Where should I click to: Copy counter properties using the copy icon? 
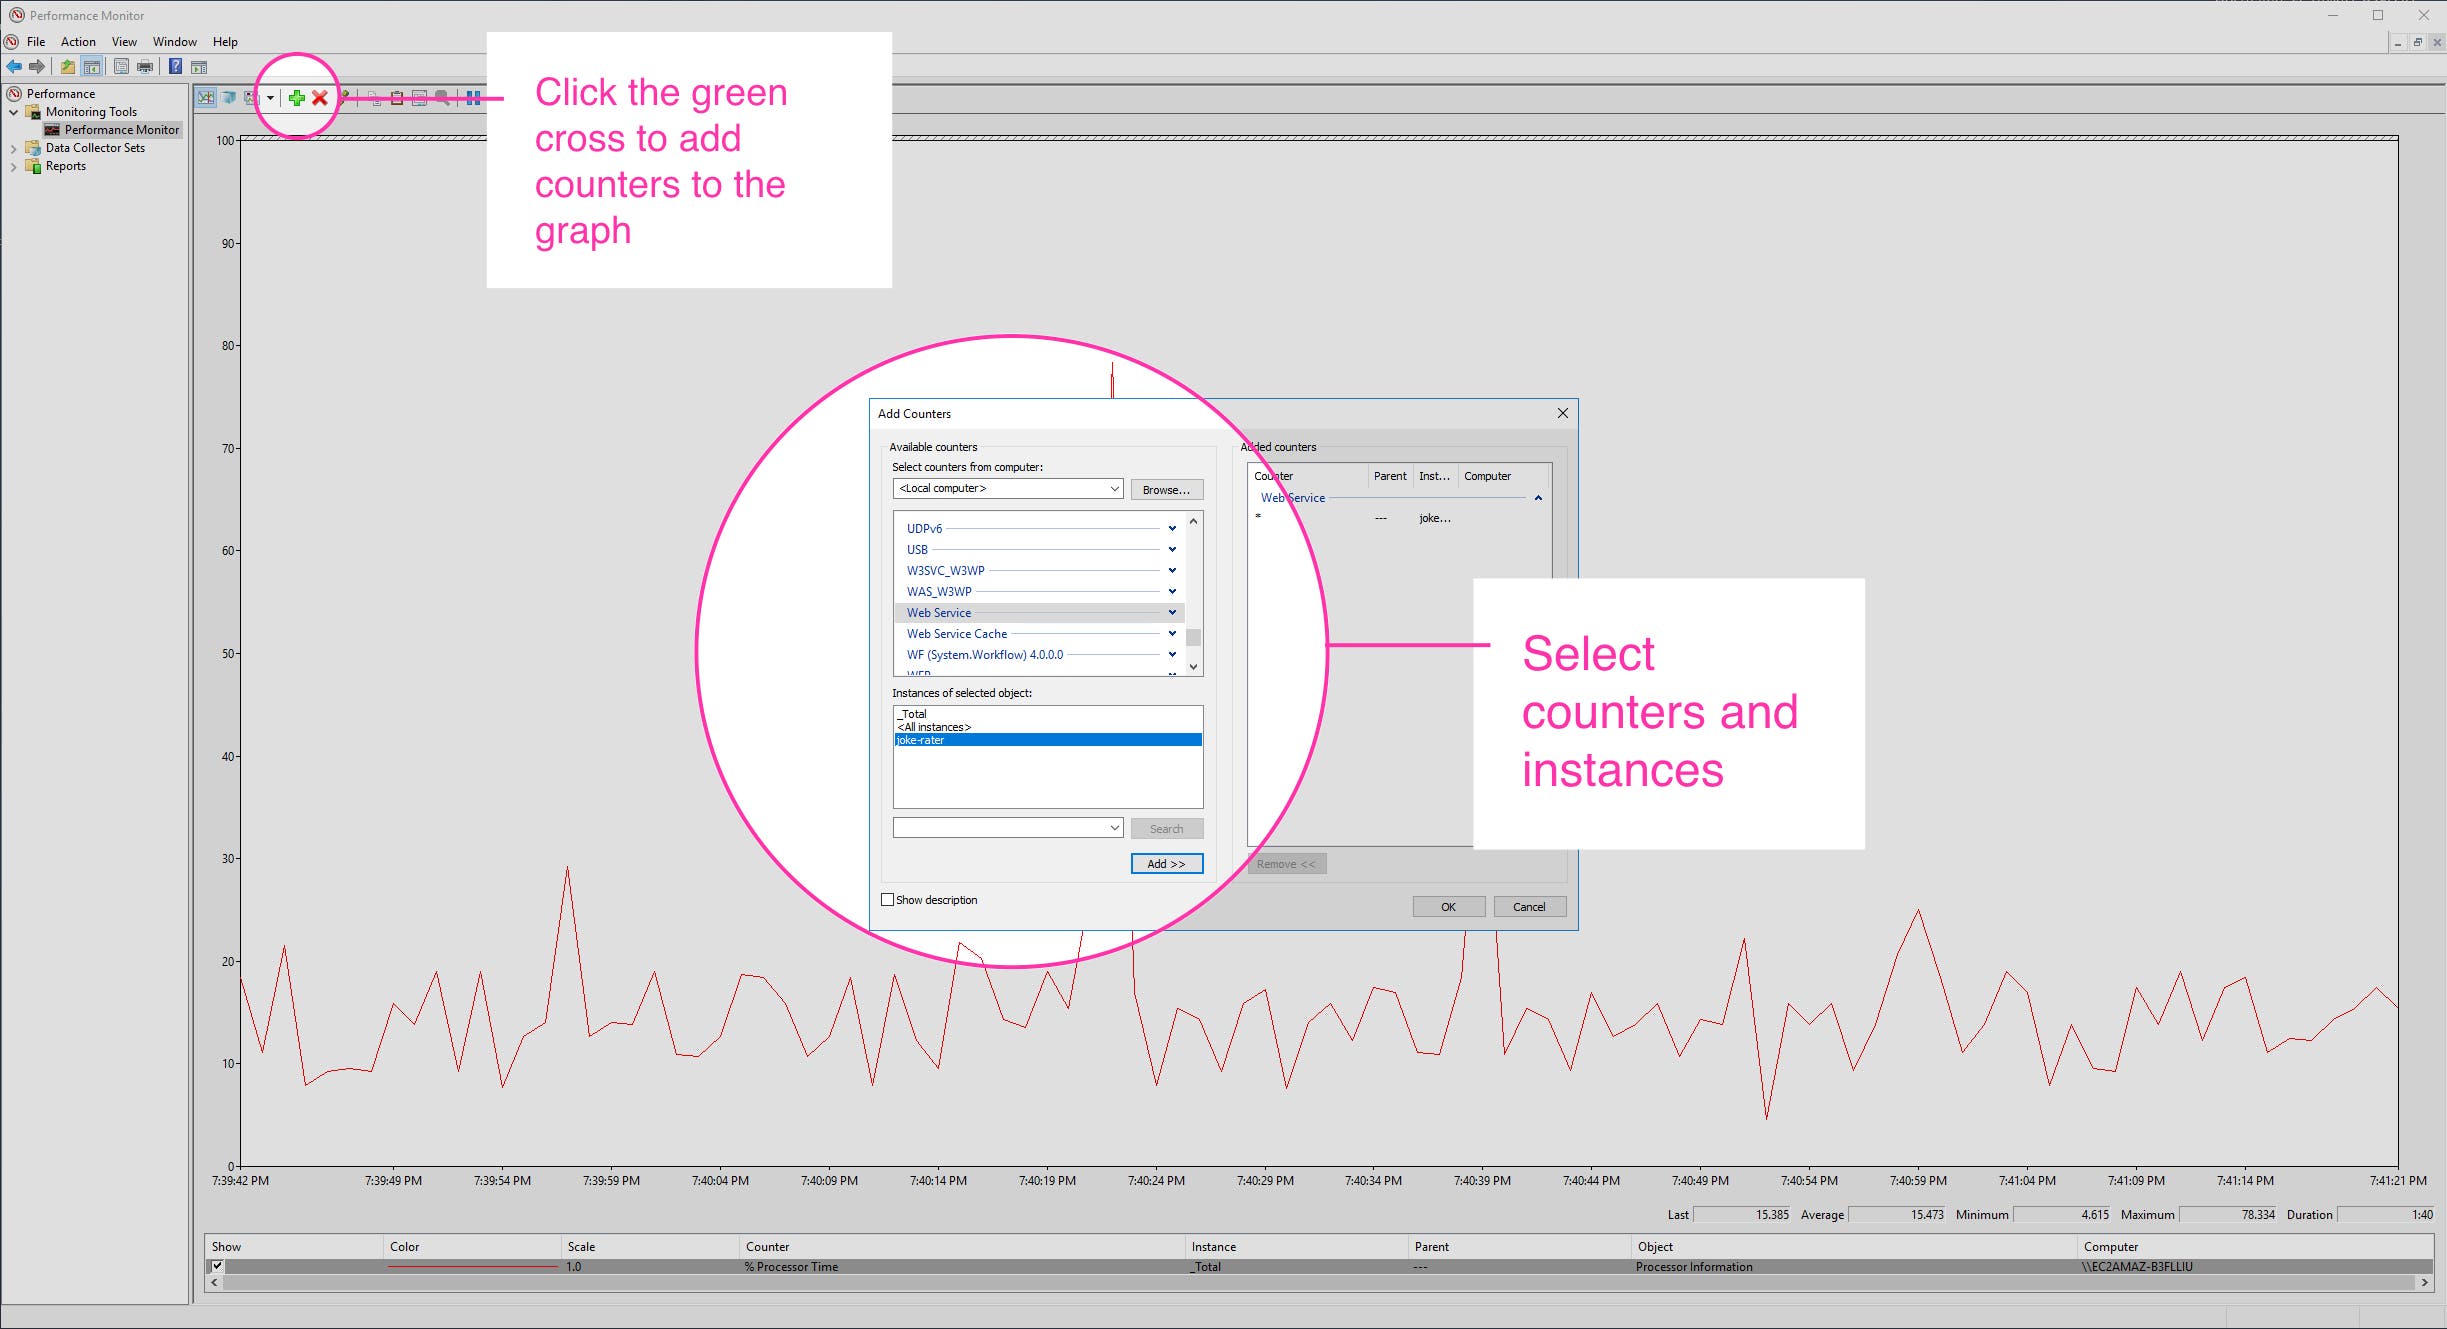(x=375, y=98)
